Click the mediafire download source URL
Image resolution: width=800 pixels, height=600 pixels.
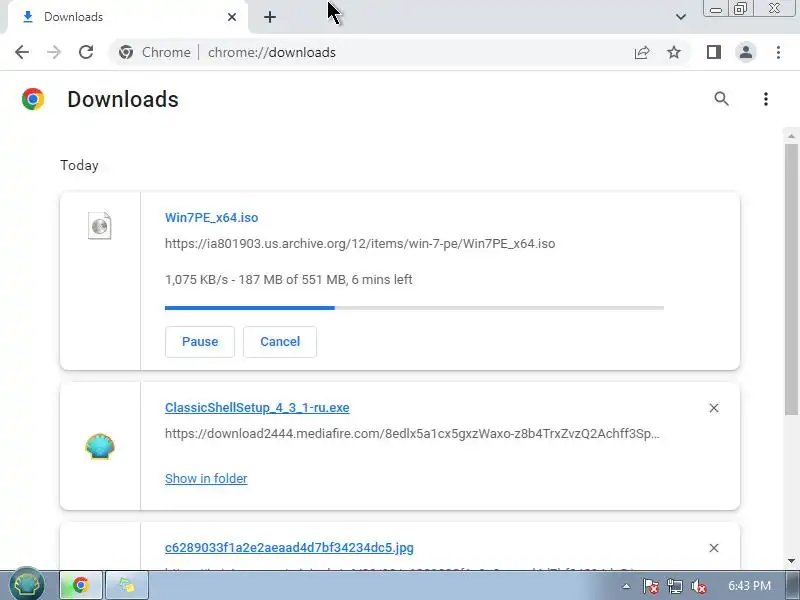tap(412, 434)
